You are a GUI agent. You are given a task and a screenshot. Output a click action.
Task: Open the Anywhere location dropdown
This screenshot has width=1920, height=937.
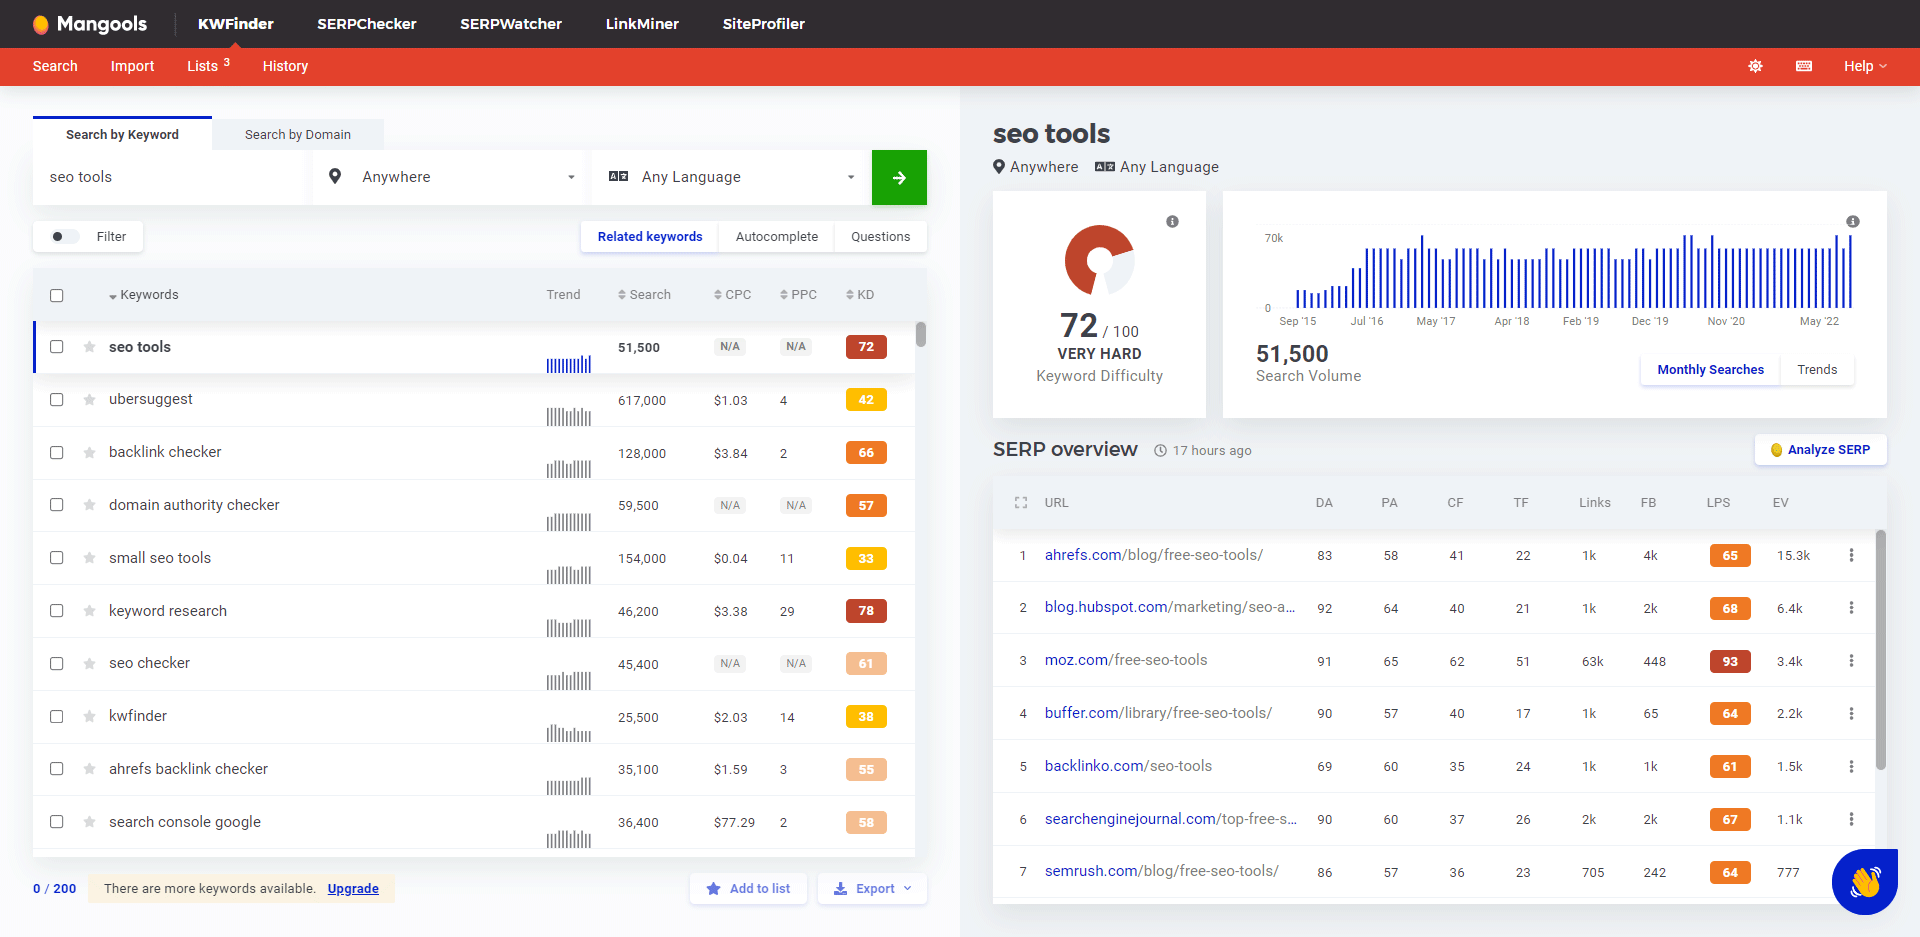click(x=448, y=177)
